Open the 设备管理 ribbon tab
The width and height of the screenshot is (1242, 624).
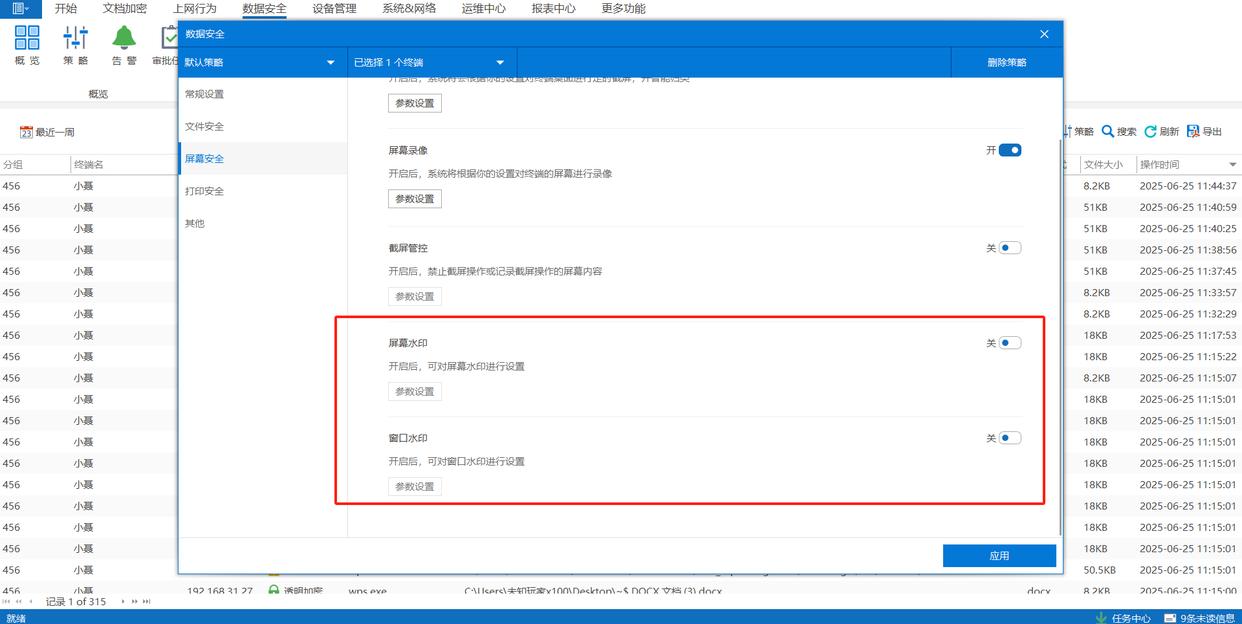click(x=334, y=8)
